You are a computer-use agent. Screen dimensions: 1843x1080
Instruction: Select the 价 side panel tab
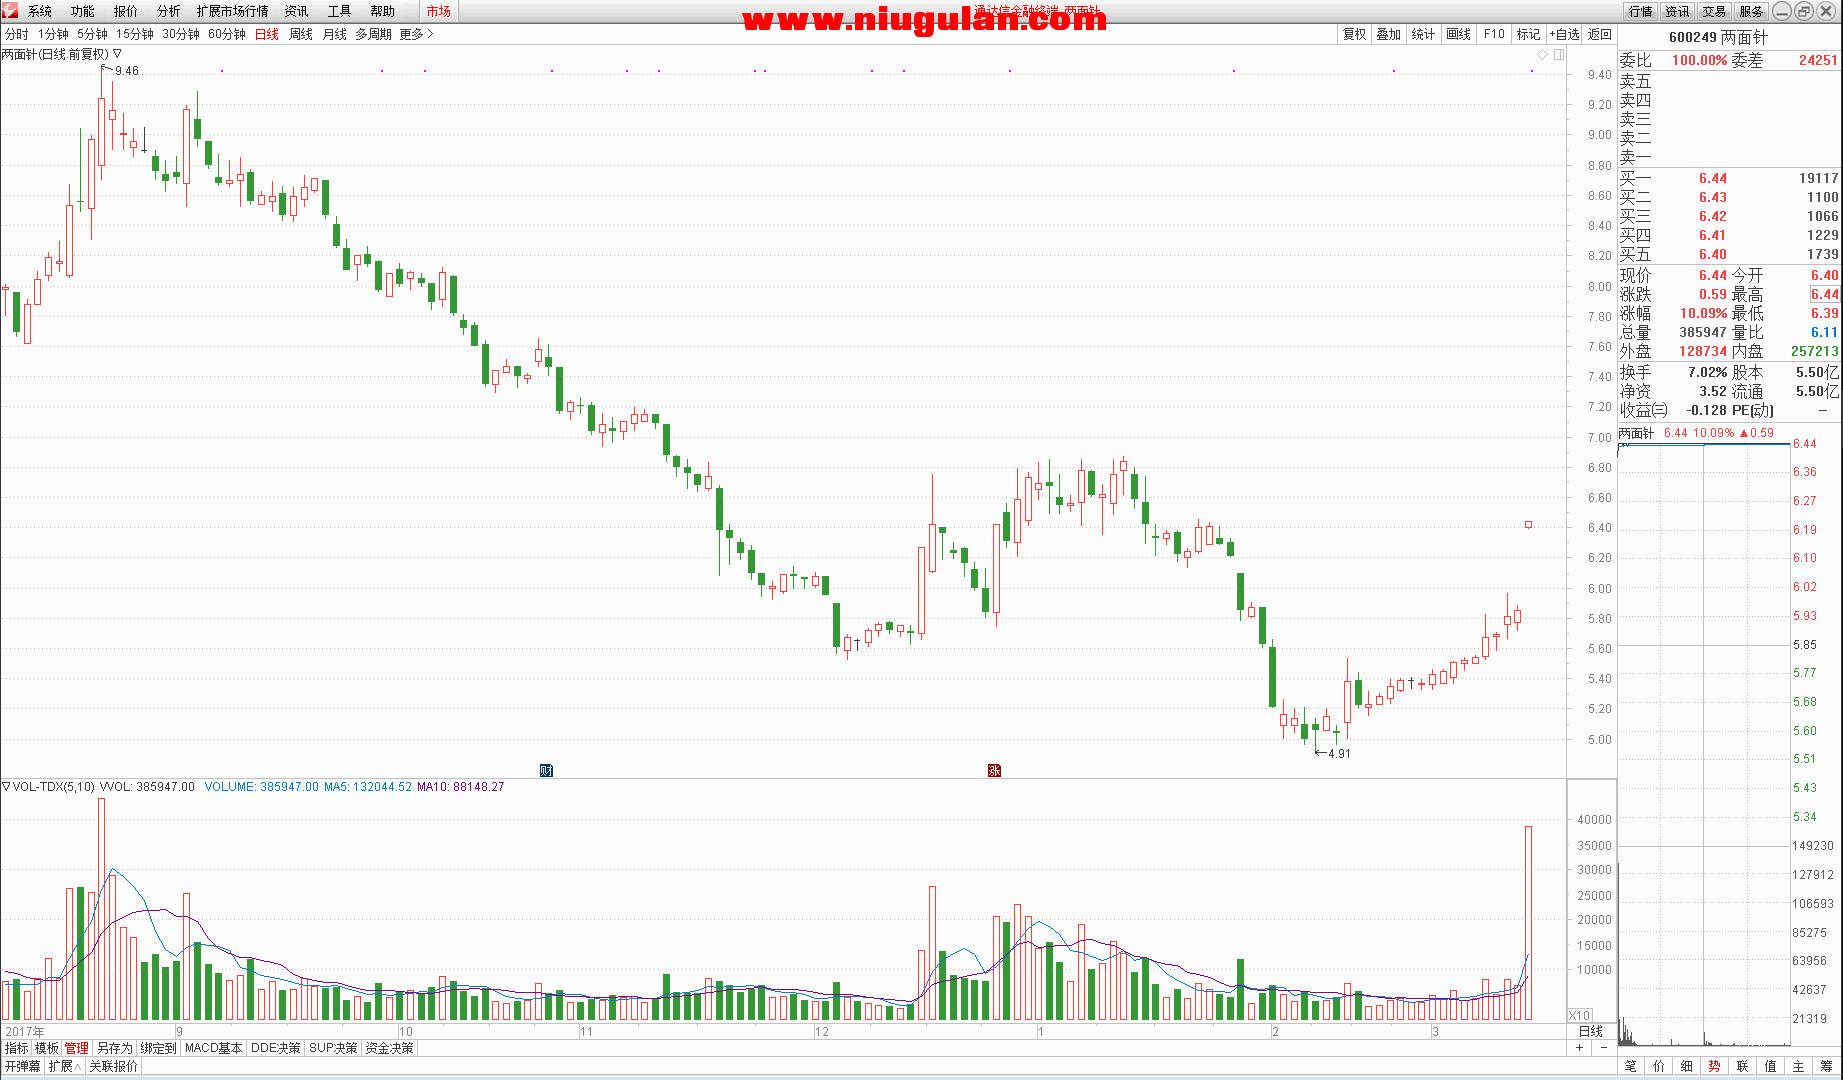pyautogui.click(x=1659, y=1066)
